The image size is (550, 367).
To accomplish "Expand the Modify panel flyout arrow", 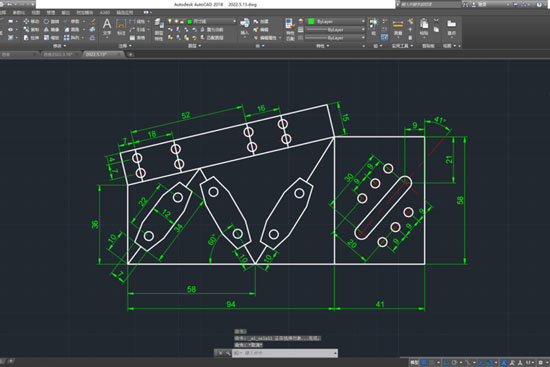I will tap(65, 46).
